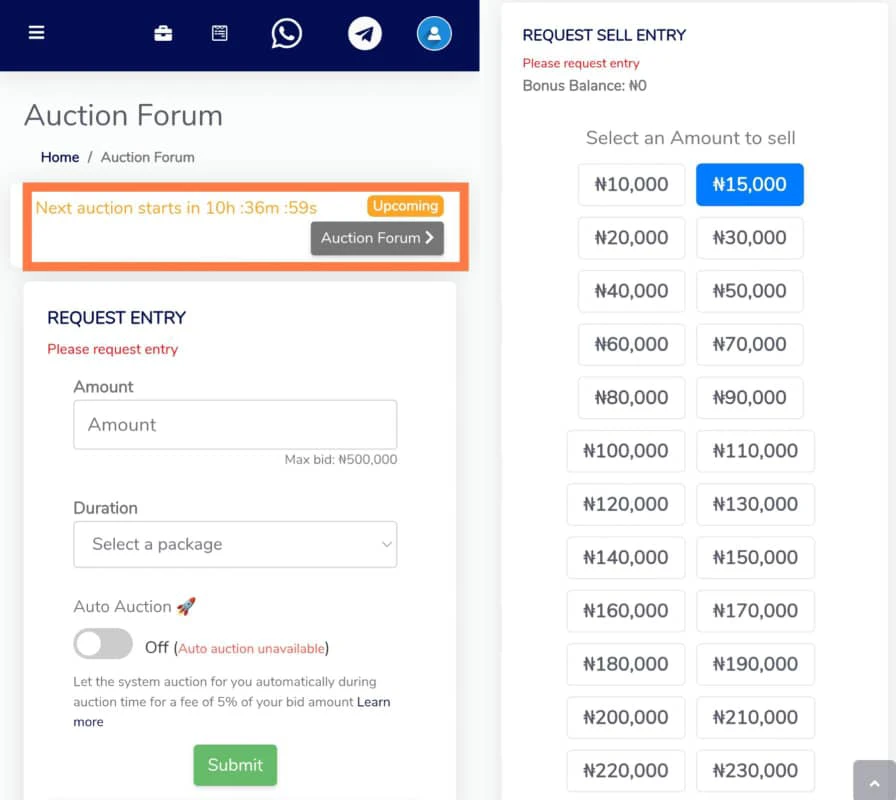Viewport: 896px width, 800px height.
Task: Select ₦170,000 amount option
Action: (755, 610)
